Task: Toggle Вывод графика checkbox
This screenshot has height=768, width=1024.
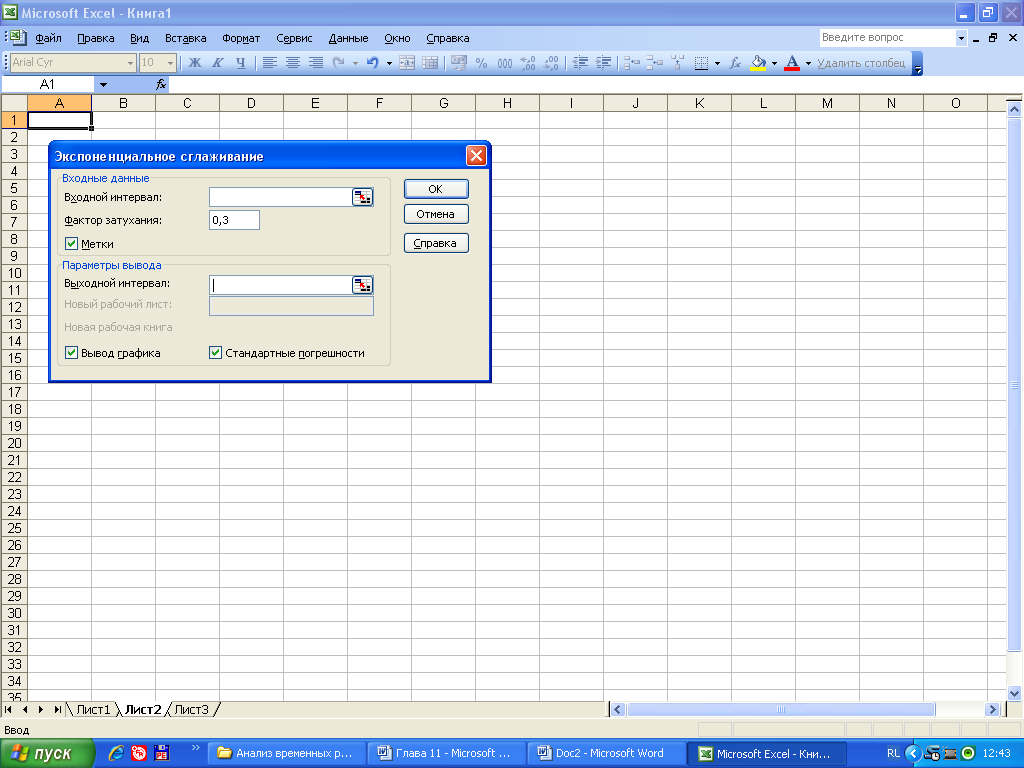Action: [72, 353]
